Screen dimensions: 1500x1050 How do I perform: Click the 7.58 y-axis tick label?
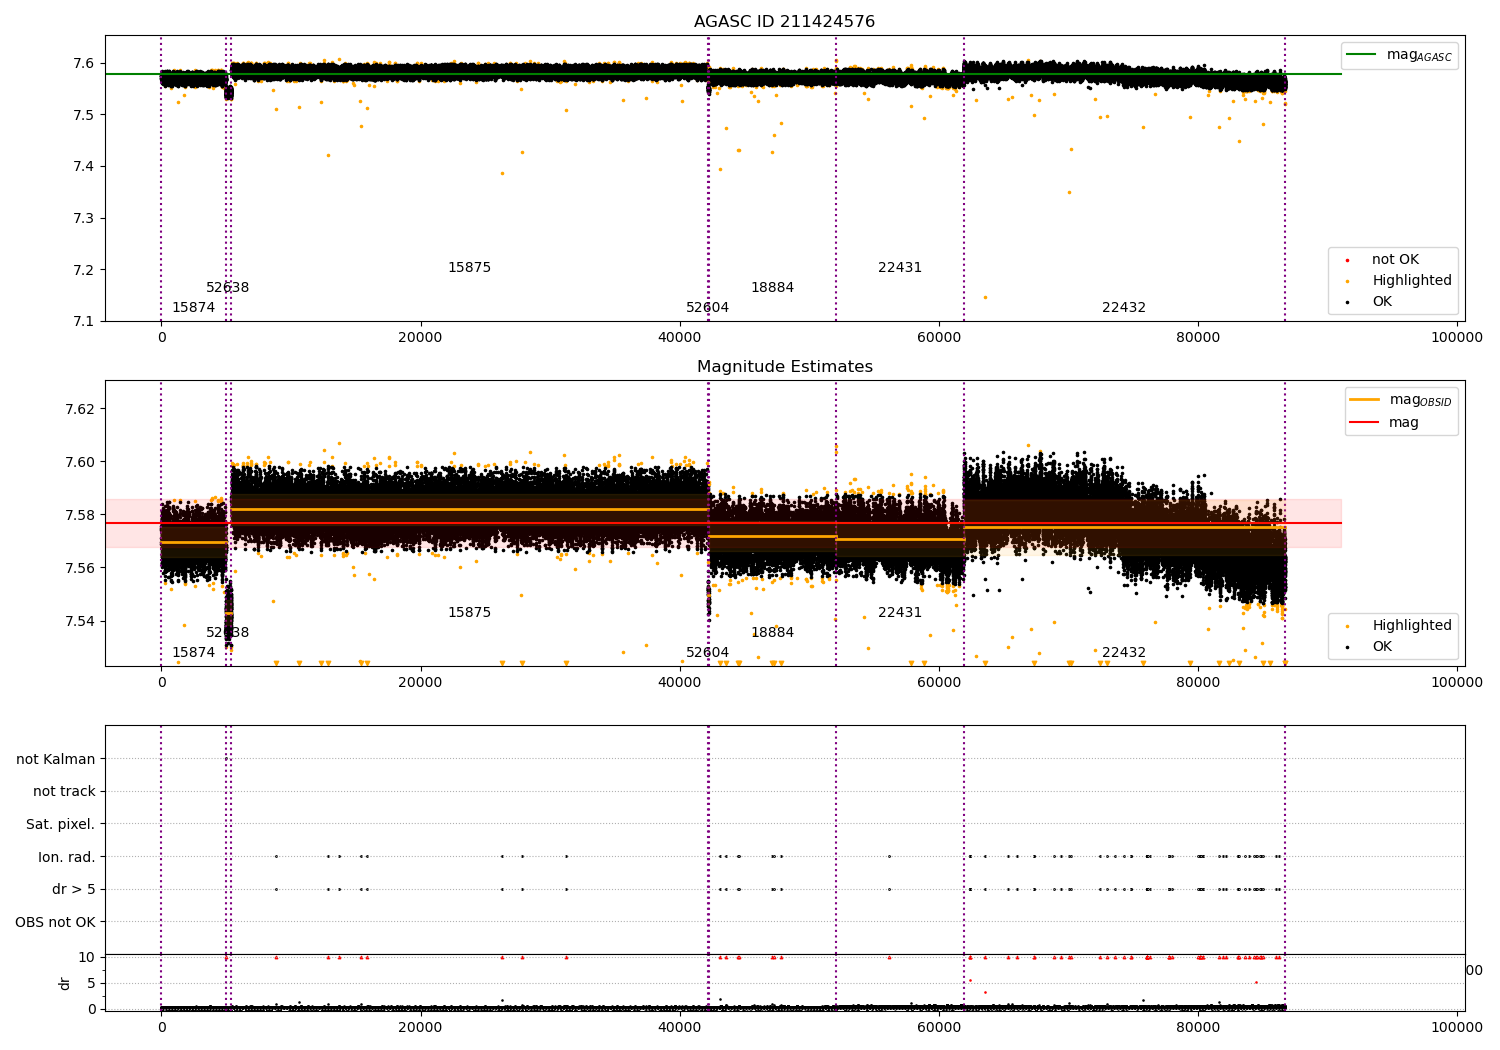pyautogui.click(x=80, y=515)
